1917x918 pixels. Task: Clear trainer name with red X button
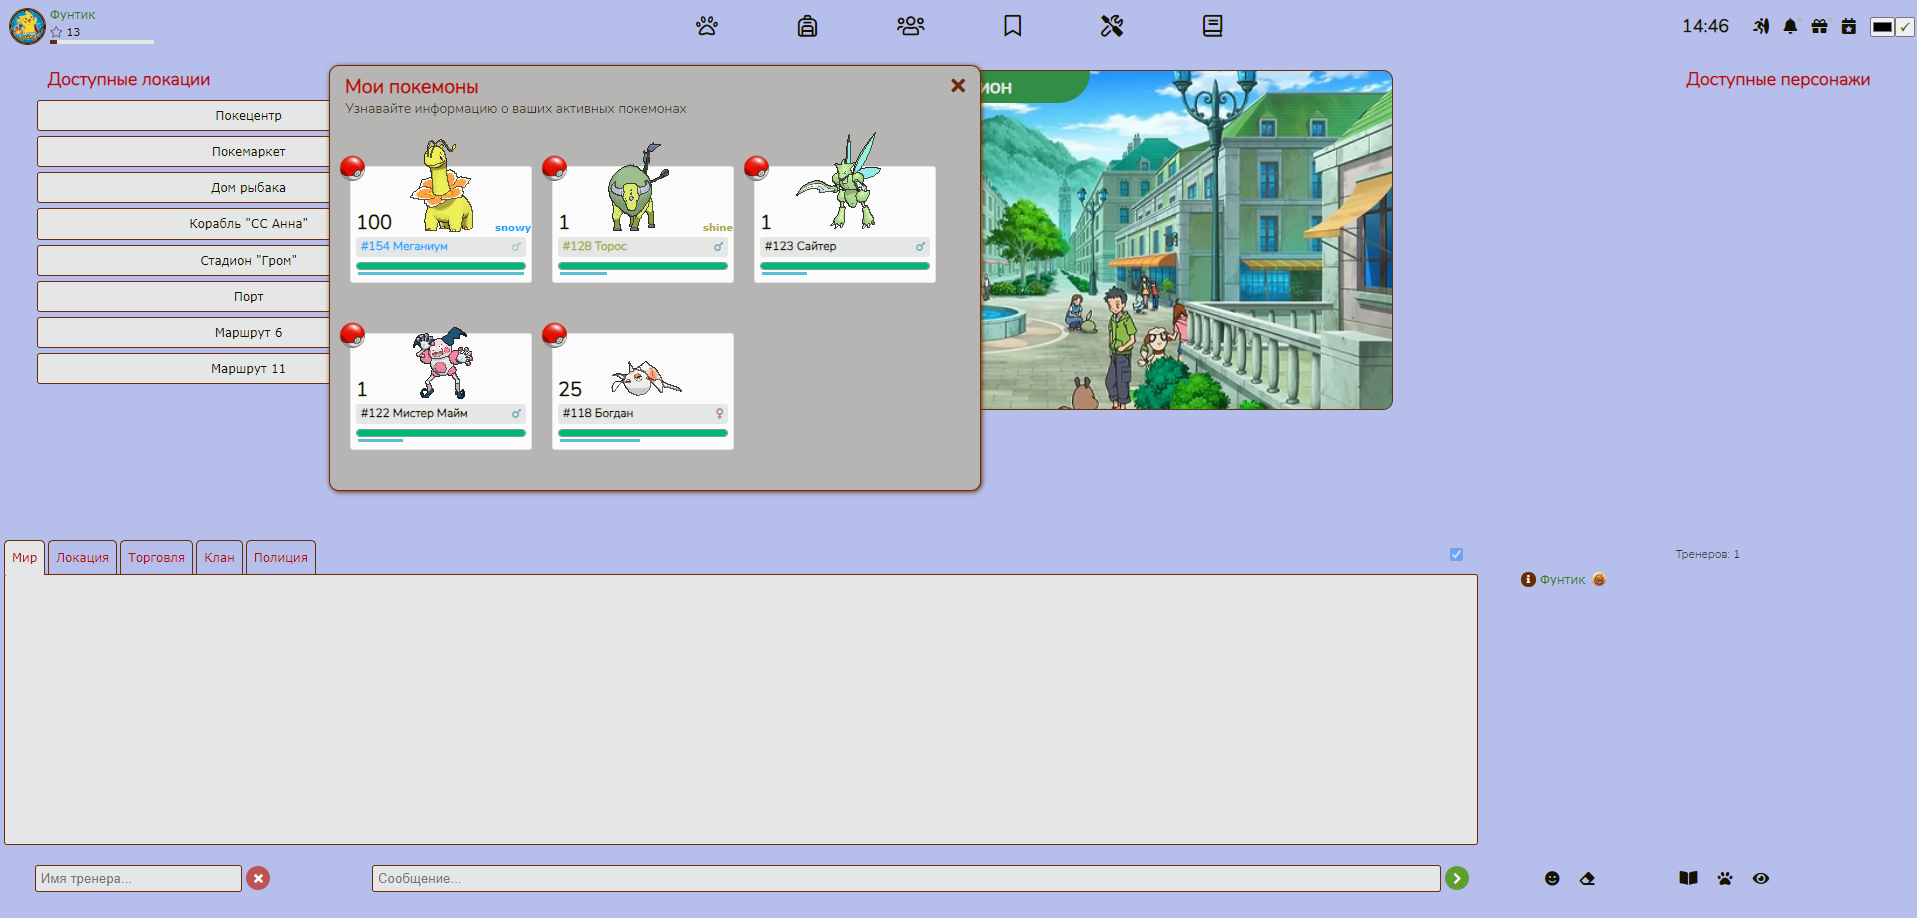click(258, 878)
